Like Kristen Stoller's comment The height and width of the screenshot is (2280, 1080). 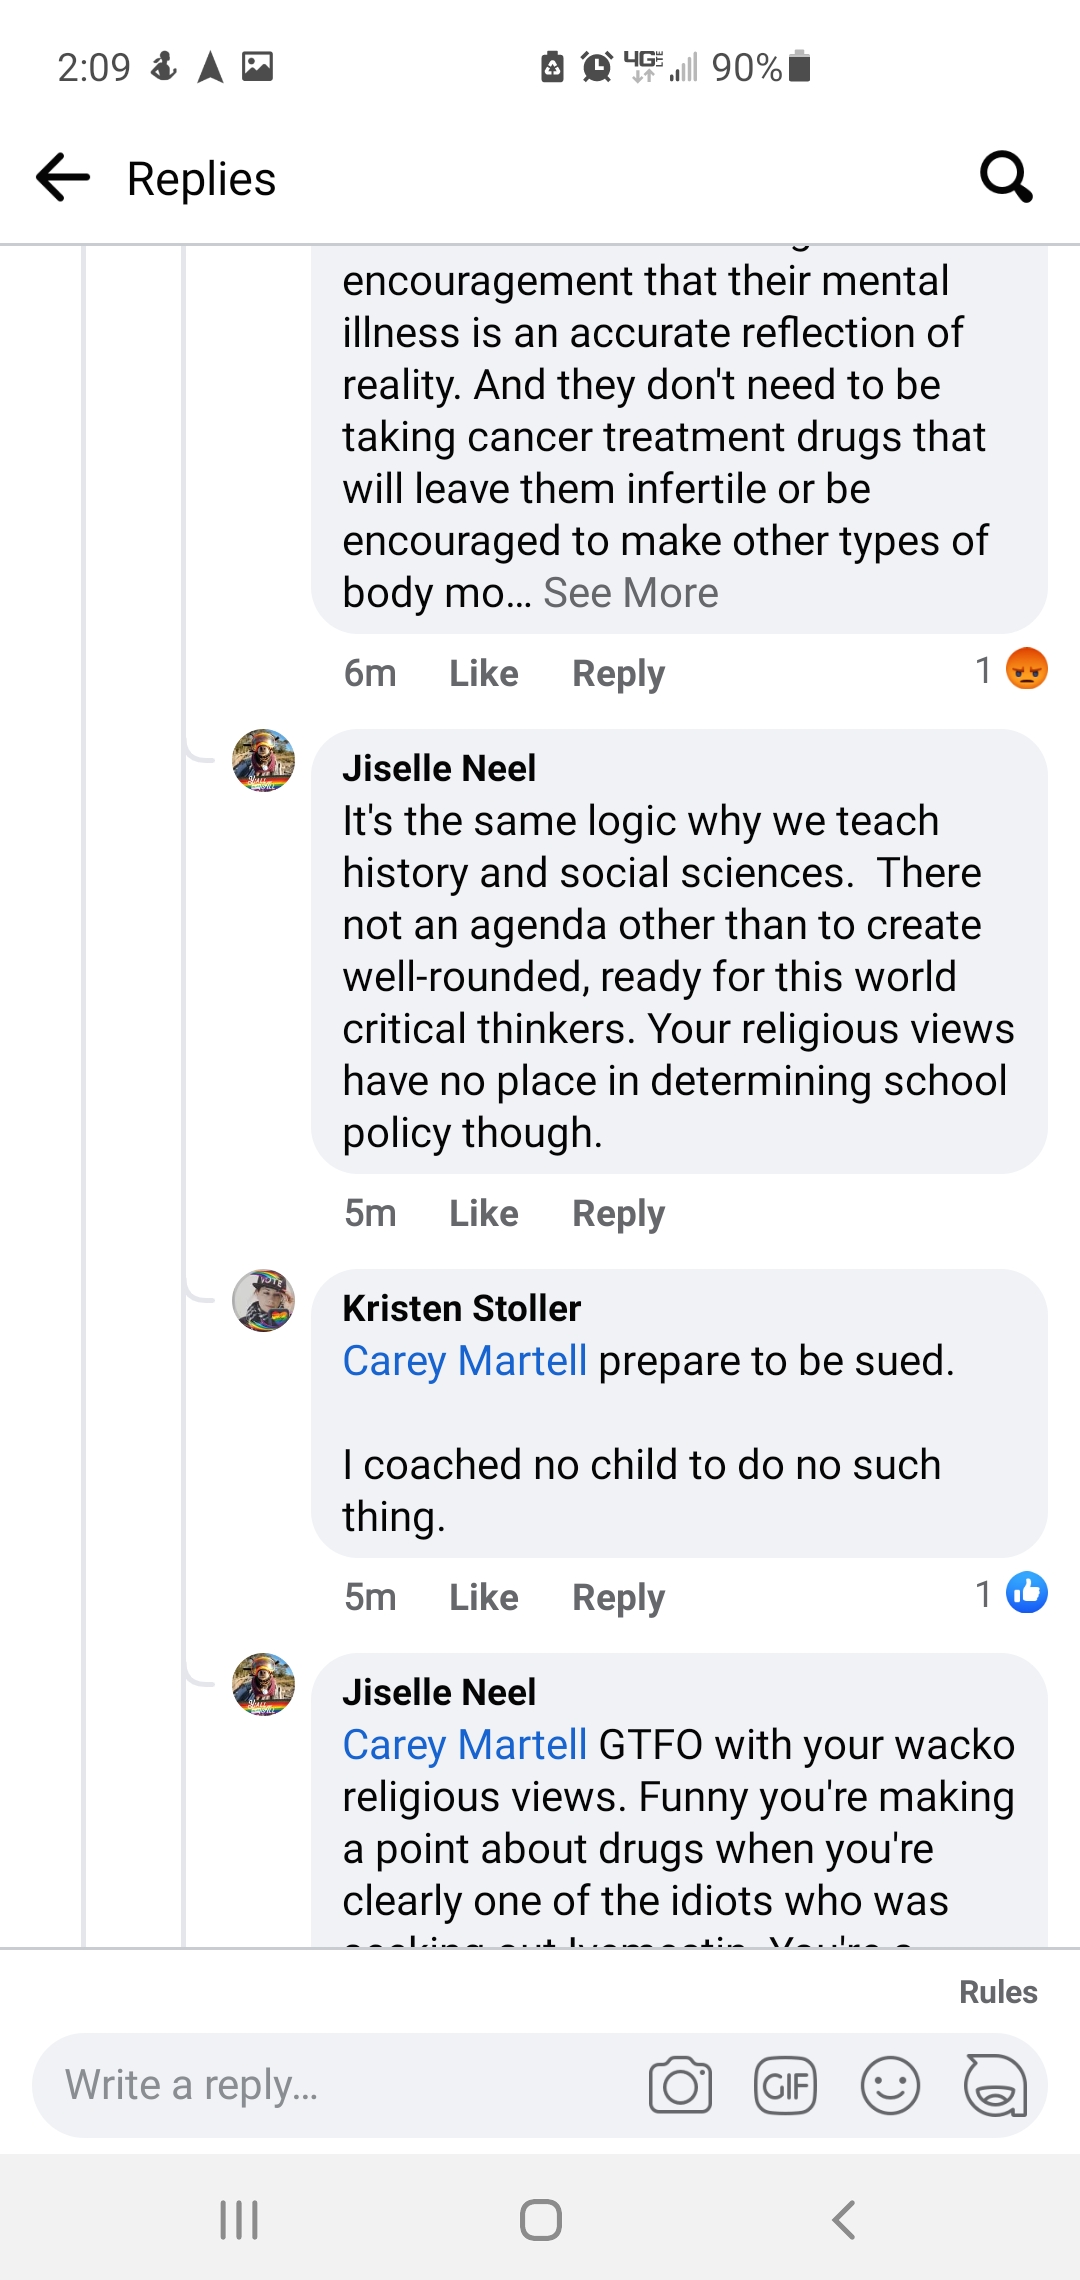point(483,1596)
